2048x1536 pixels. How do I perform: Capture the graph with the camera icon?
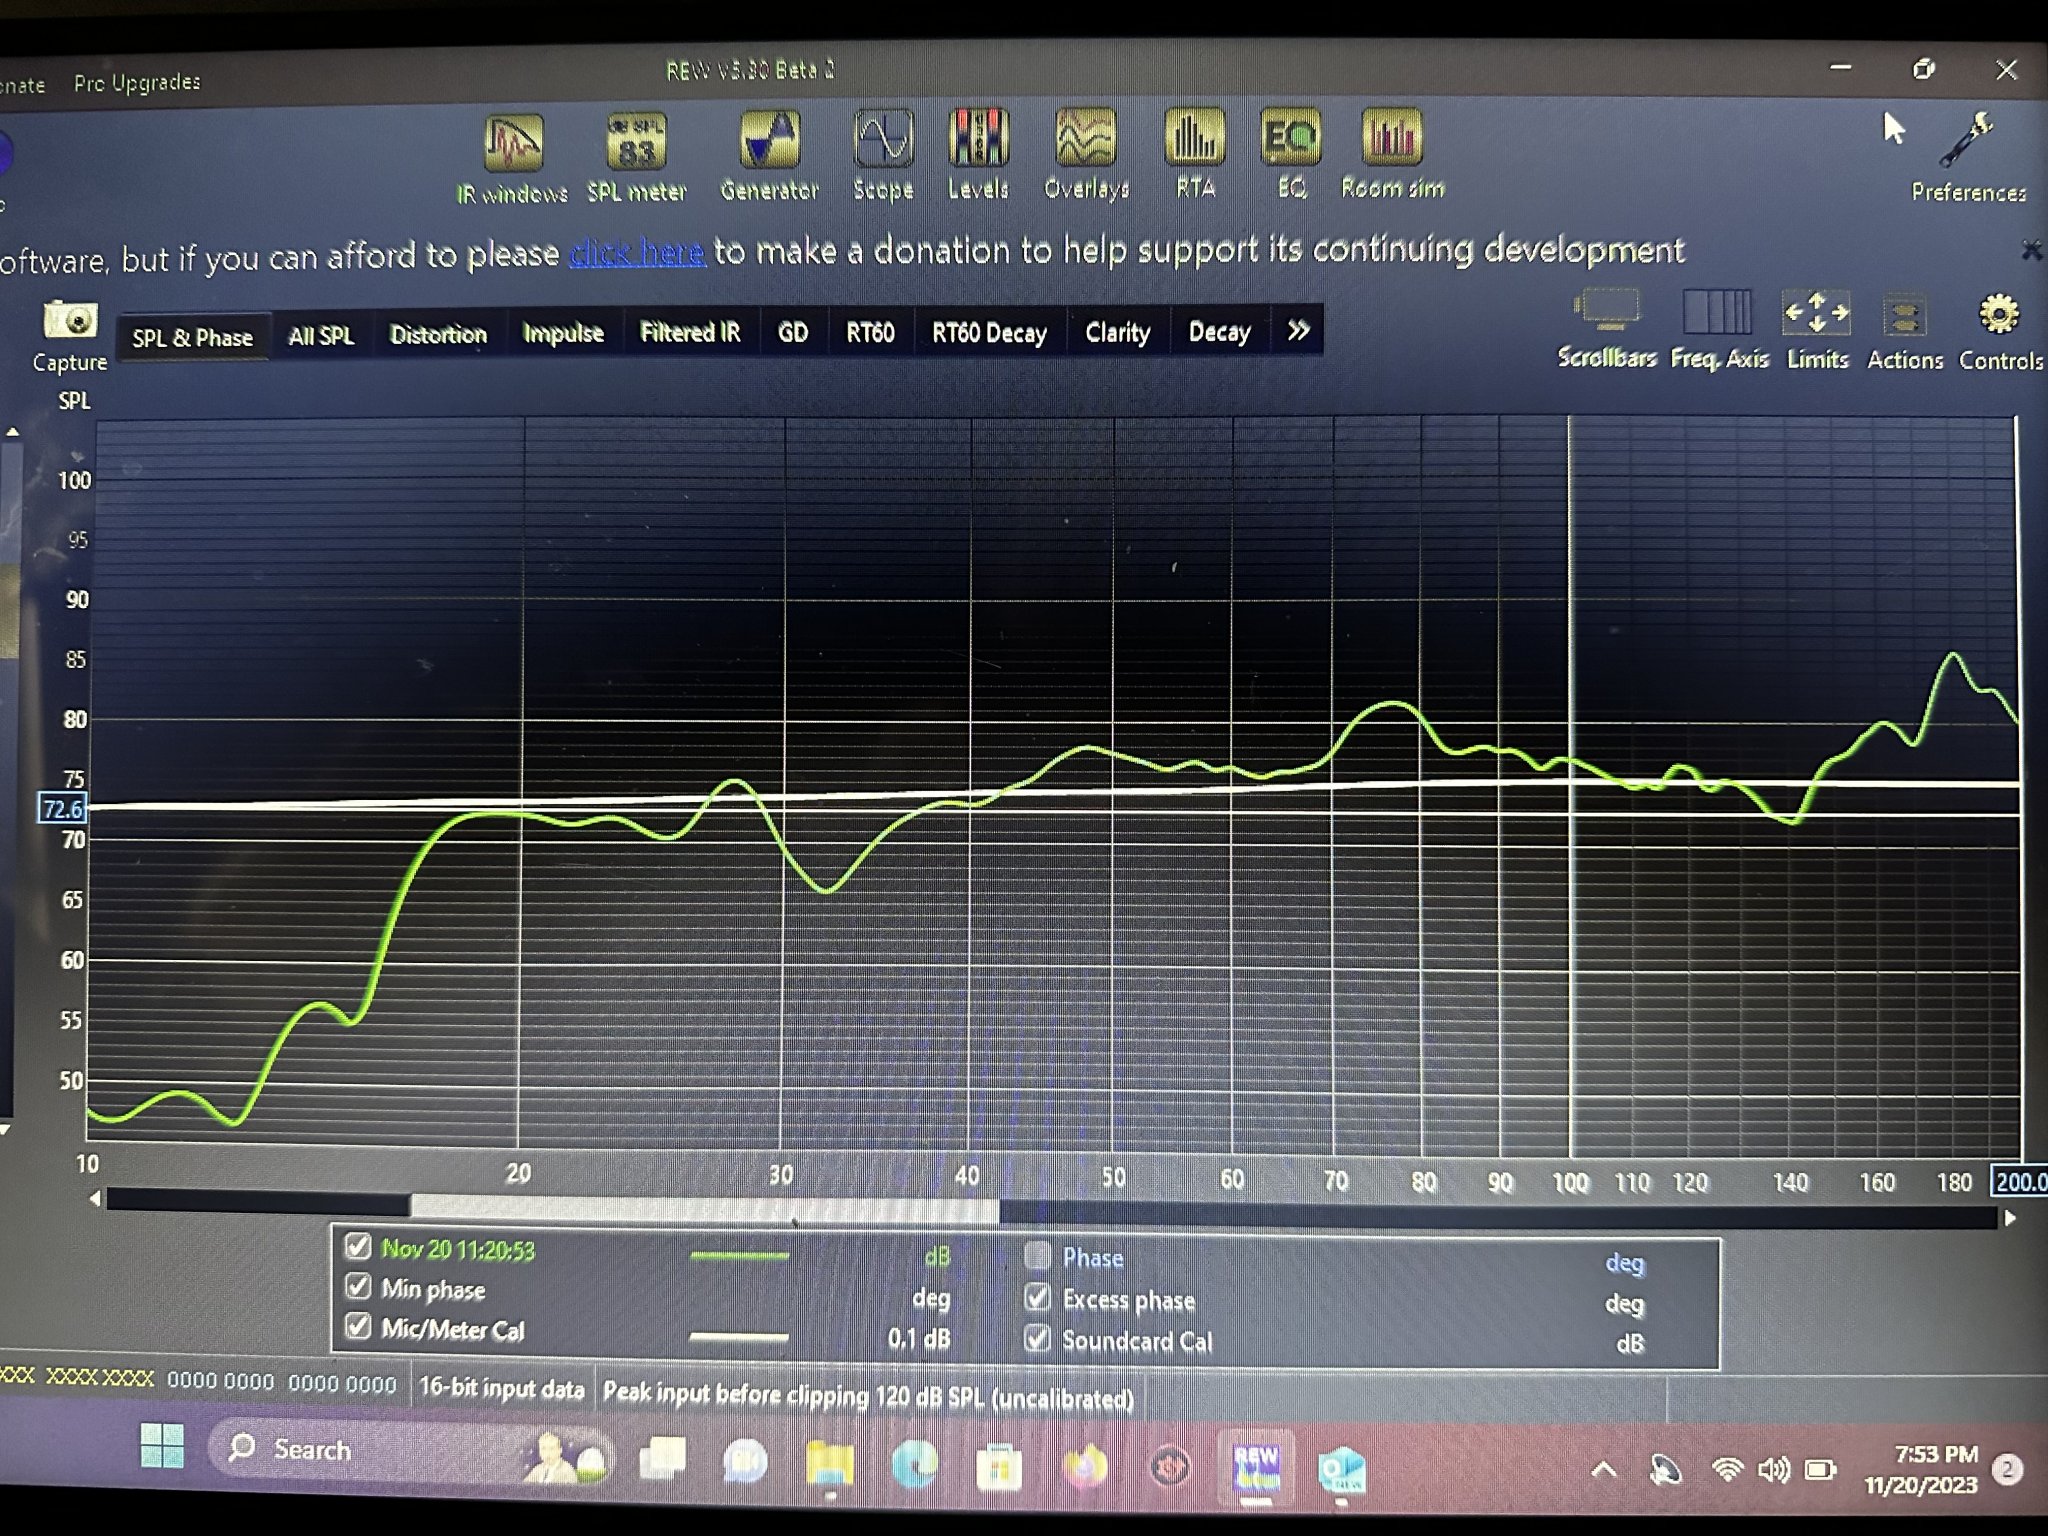pyautogui.click(x=69, y=336)
